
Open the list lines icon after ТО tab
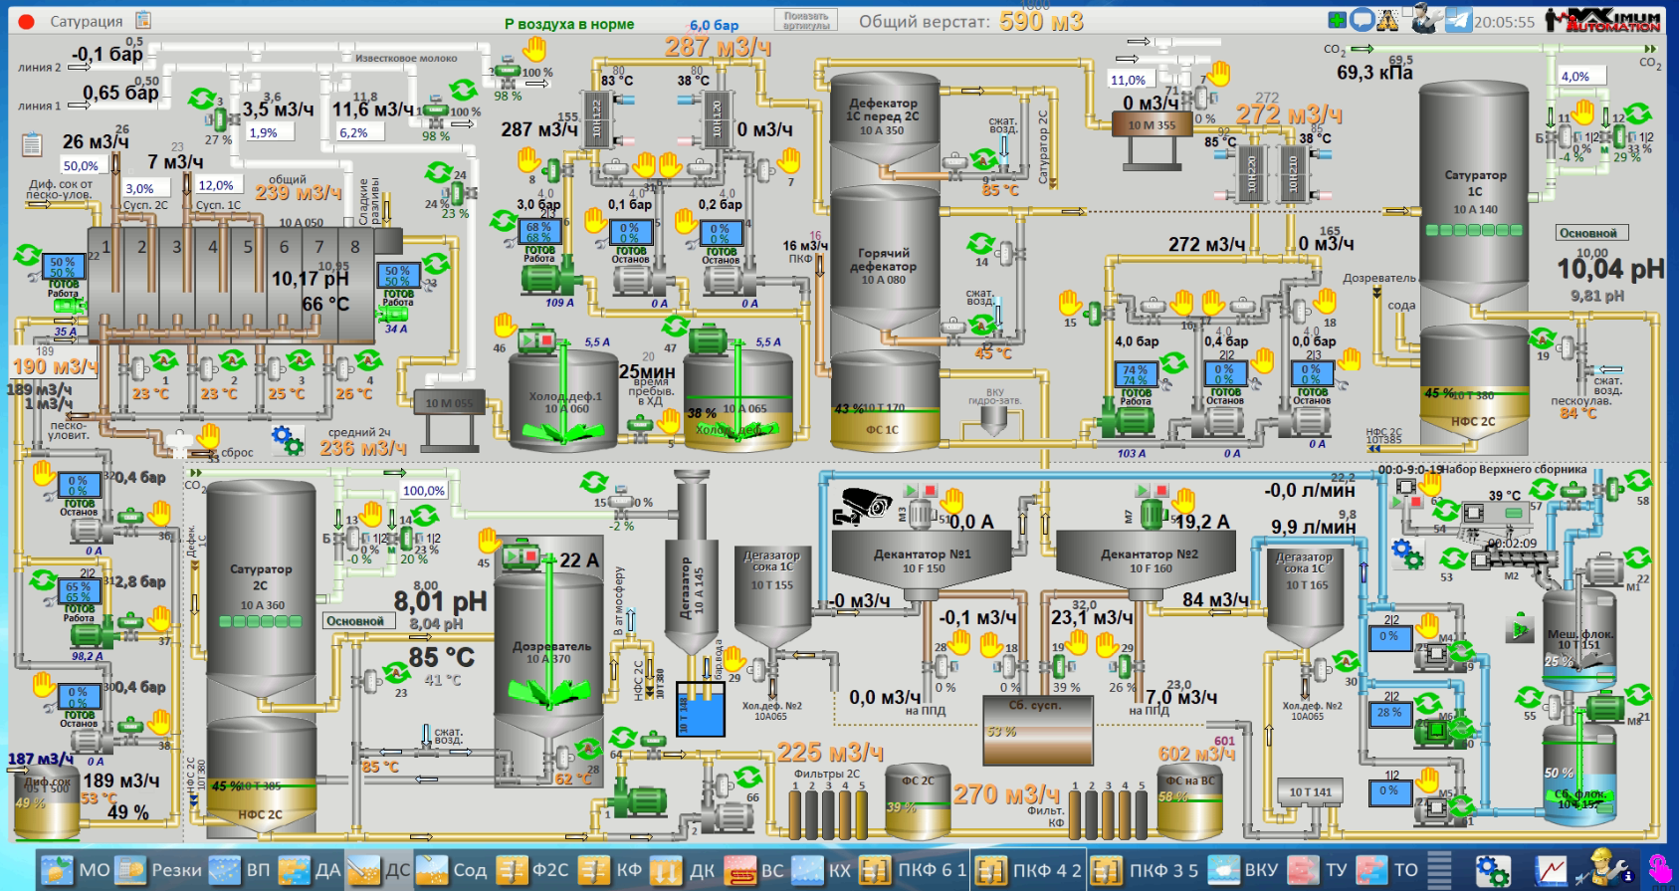pos(1439,870)
